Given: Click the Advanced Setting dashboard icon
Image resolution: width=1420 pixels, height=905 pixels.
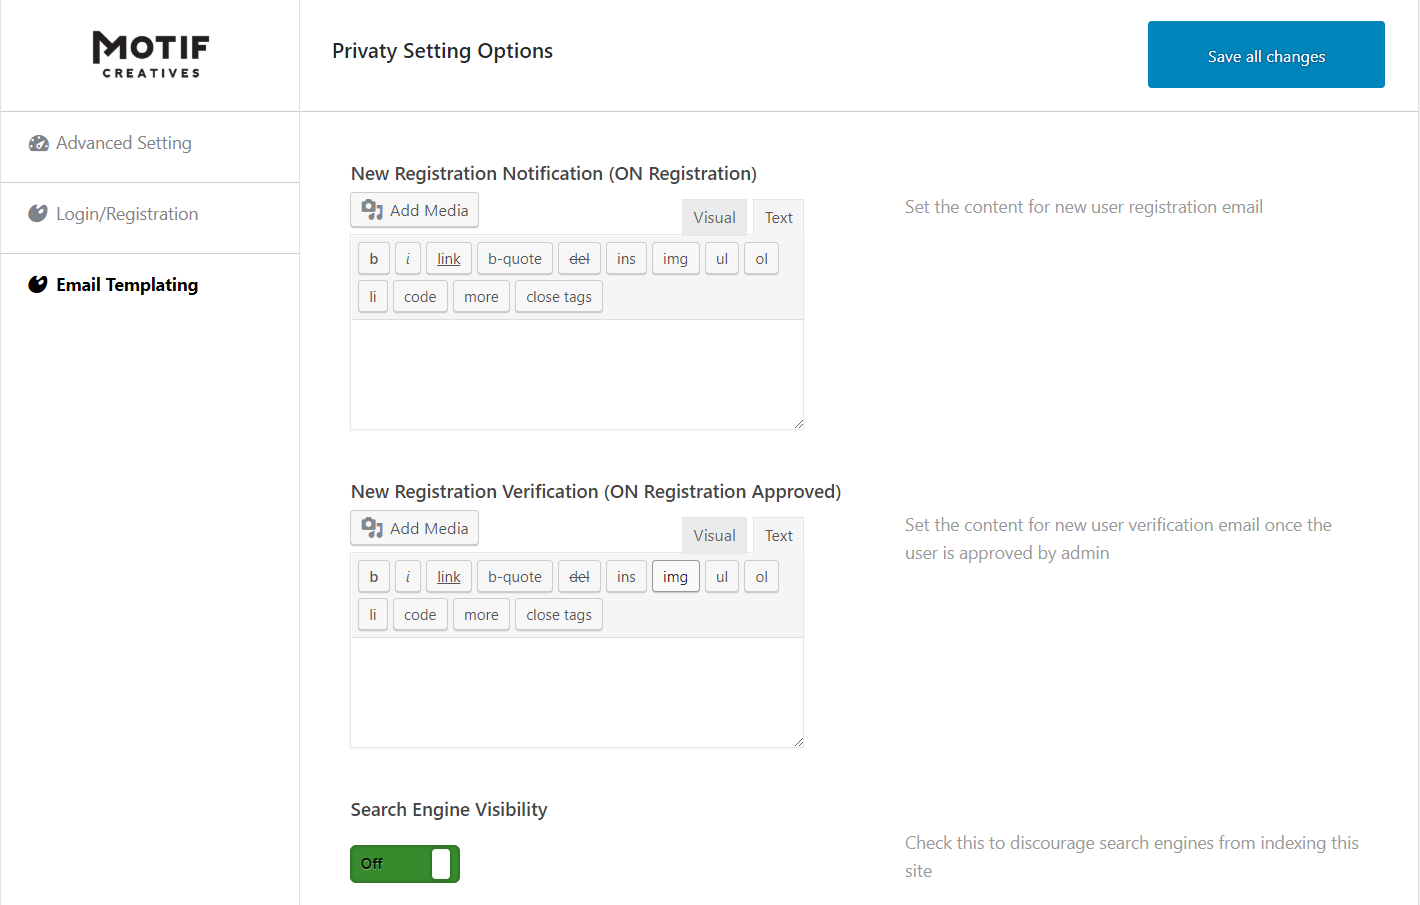Looking at the screenshot, I should (x=39, y=143).
